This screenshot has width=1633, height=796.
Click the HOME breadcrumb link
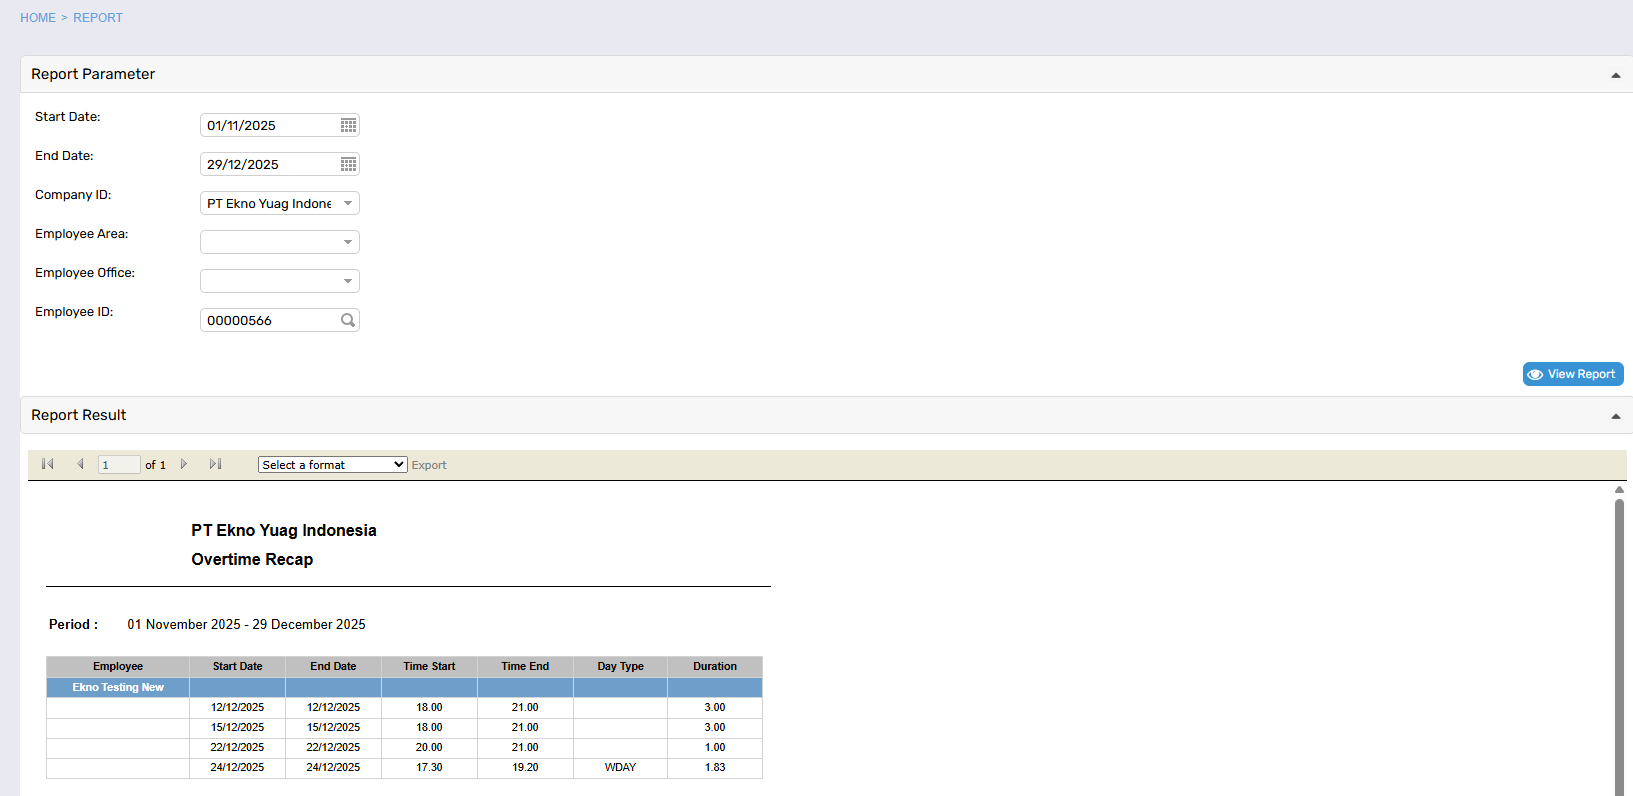(38, 18)
